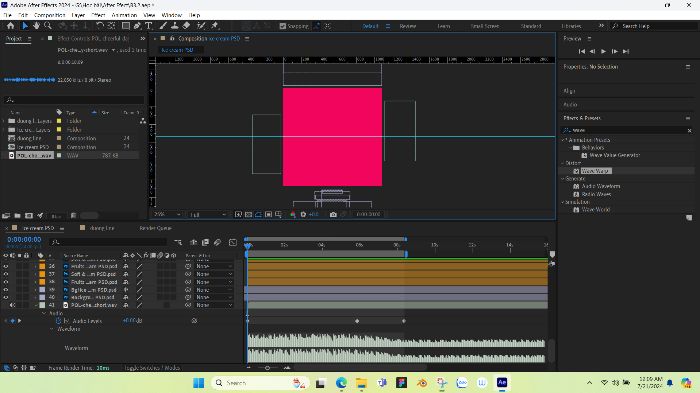Select the Rectangle shape tool
This screenshot has width=700, height=393.
(126, 26)
